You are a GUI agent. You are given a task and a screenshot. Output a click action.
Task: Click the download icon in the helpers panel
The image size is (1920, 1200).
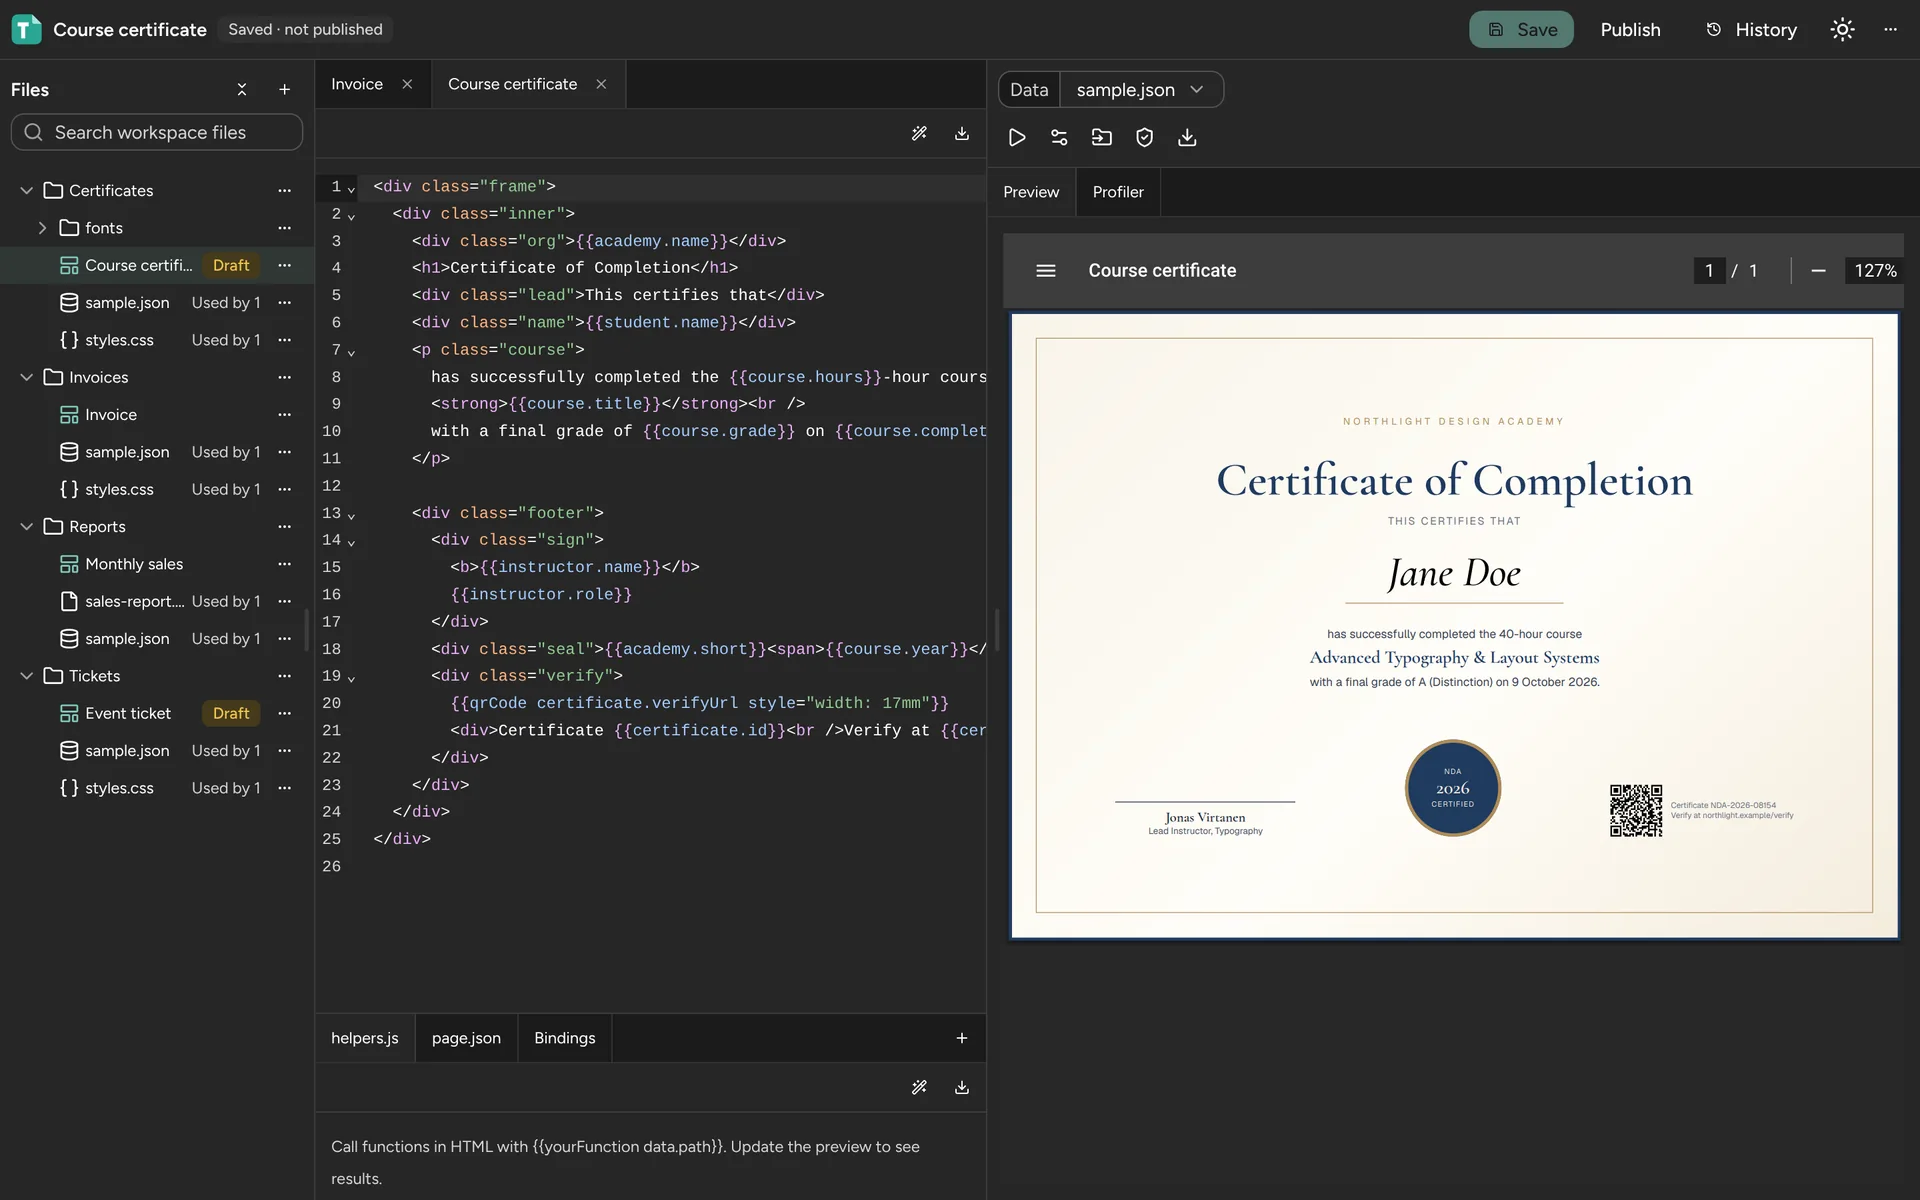pos(962,1088)
